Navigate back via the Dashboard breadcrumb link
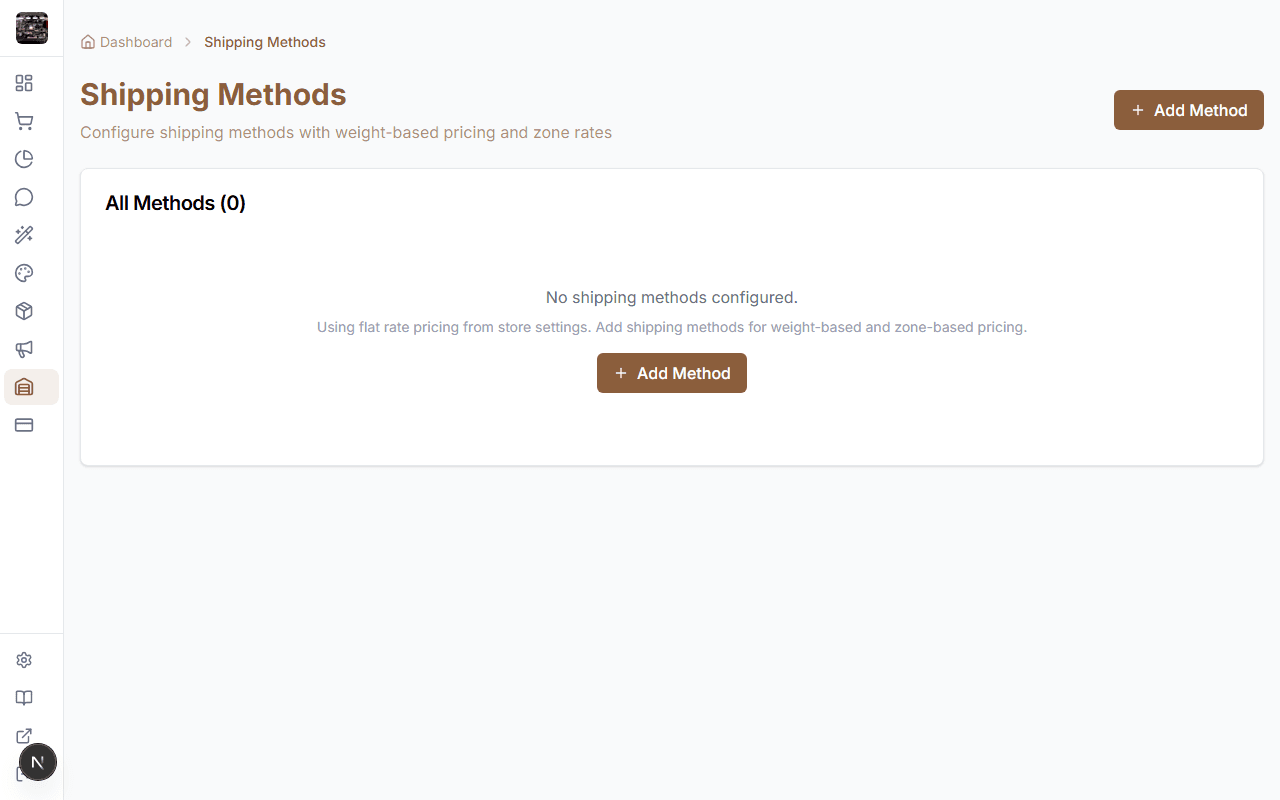 [135, 41]
